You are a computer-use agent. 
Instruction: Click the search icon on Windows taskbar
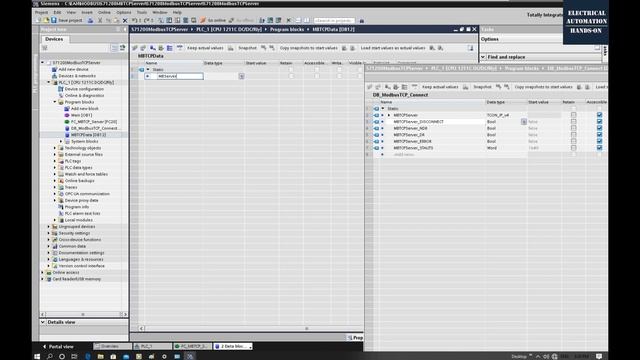coord(49,356)
